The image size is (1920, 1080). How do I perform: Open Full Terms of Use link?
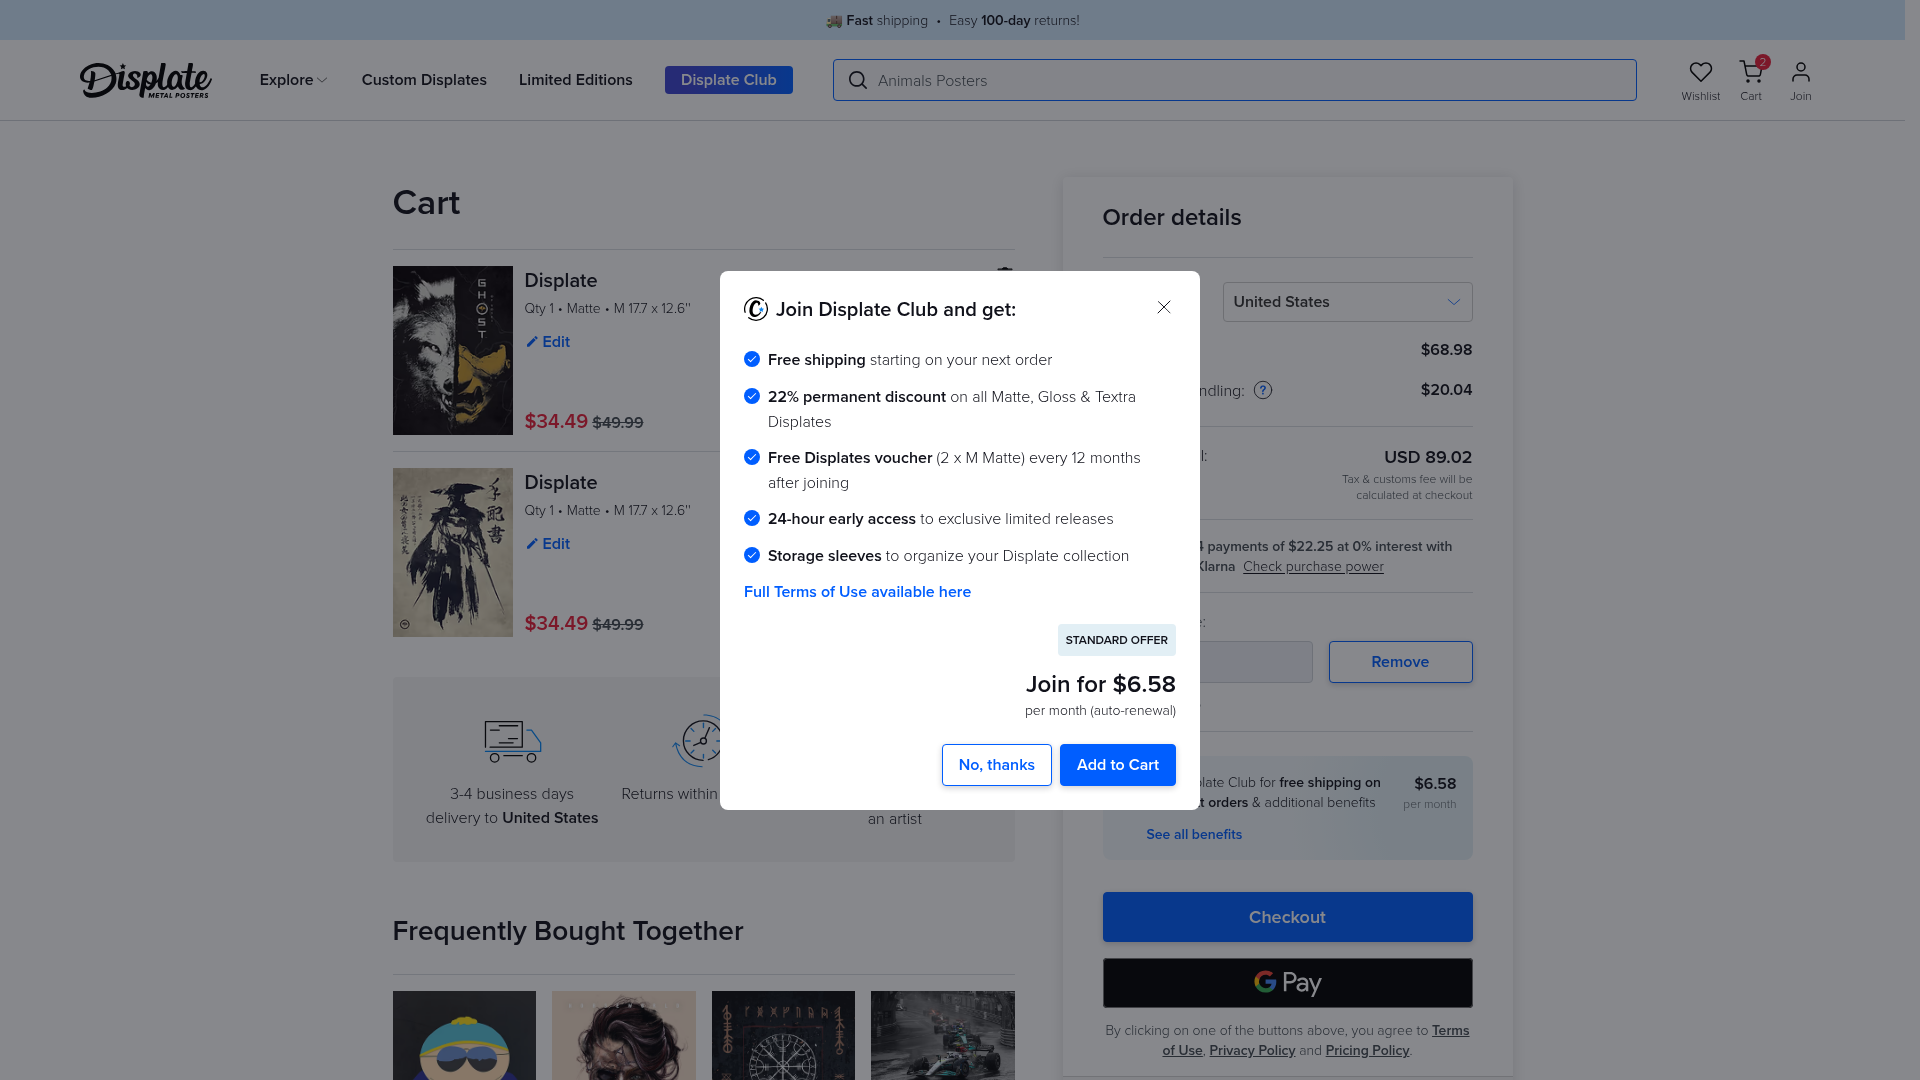[x=857, y=592]
